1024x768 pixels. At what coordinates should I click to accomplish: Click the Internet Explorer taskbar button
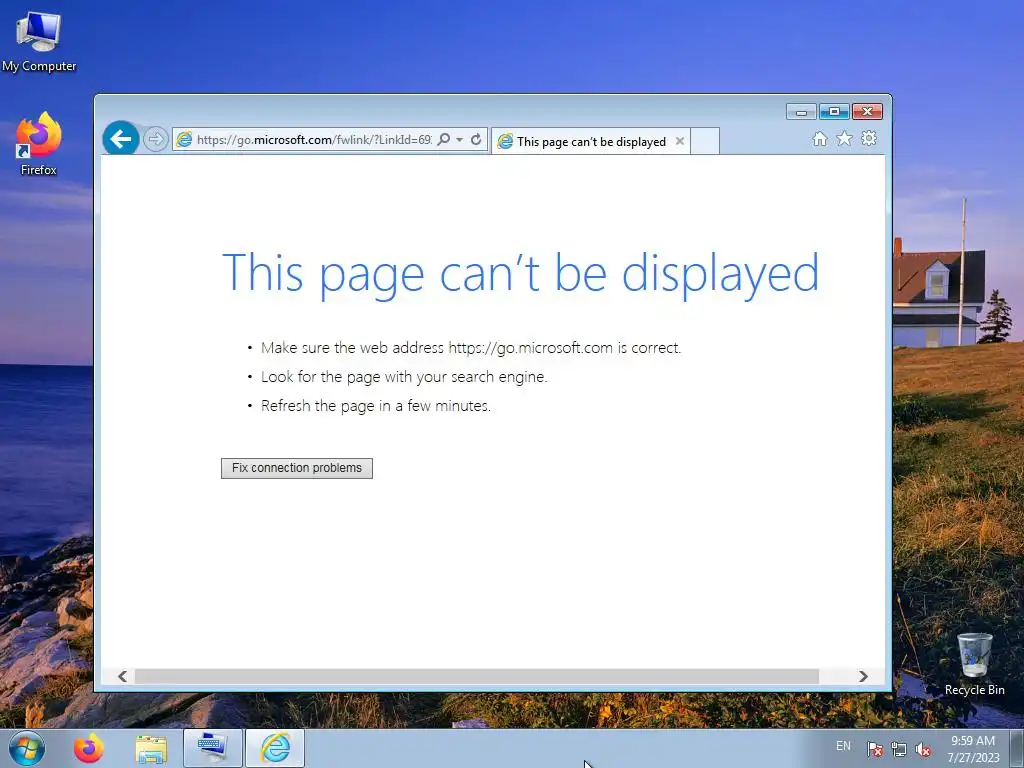pyautogui.click(x=275, y=748)
